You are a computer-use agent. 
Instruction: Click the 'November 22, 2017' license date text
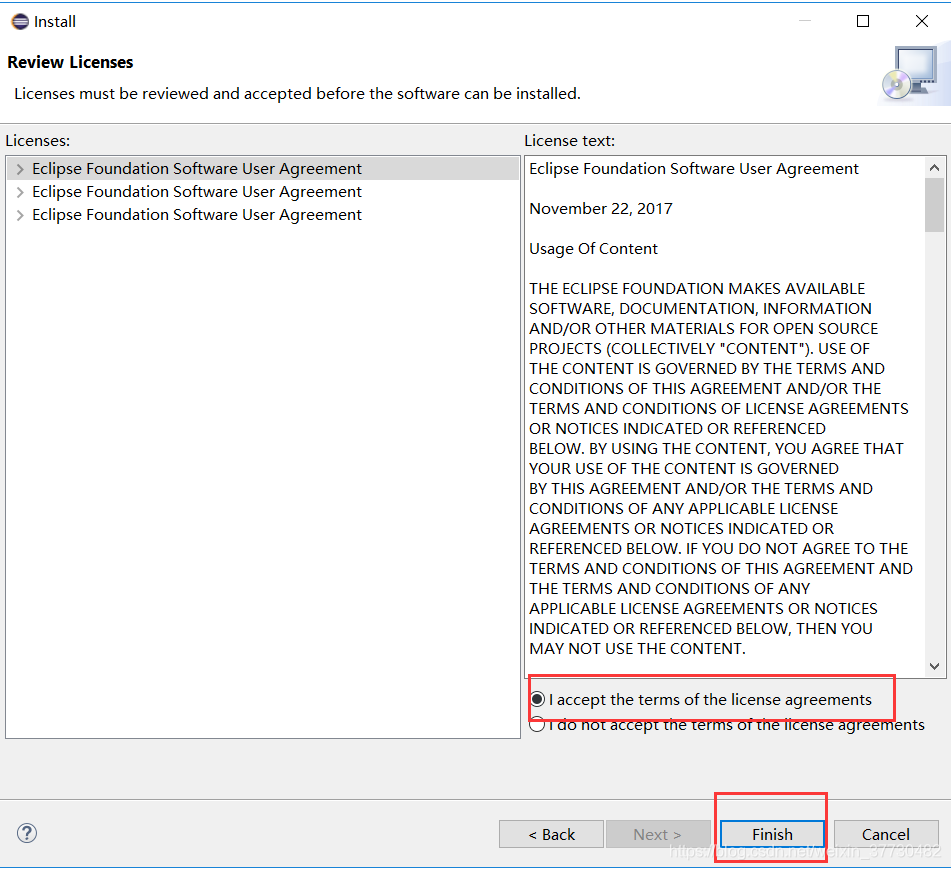click(x=600, y=209)
